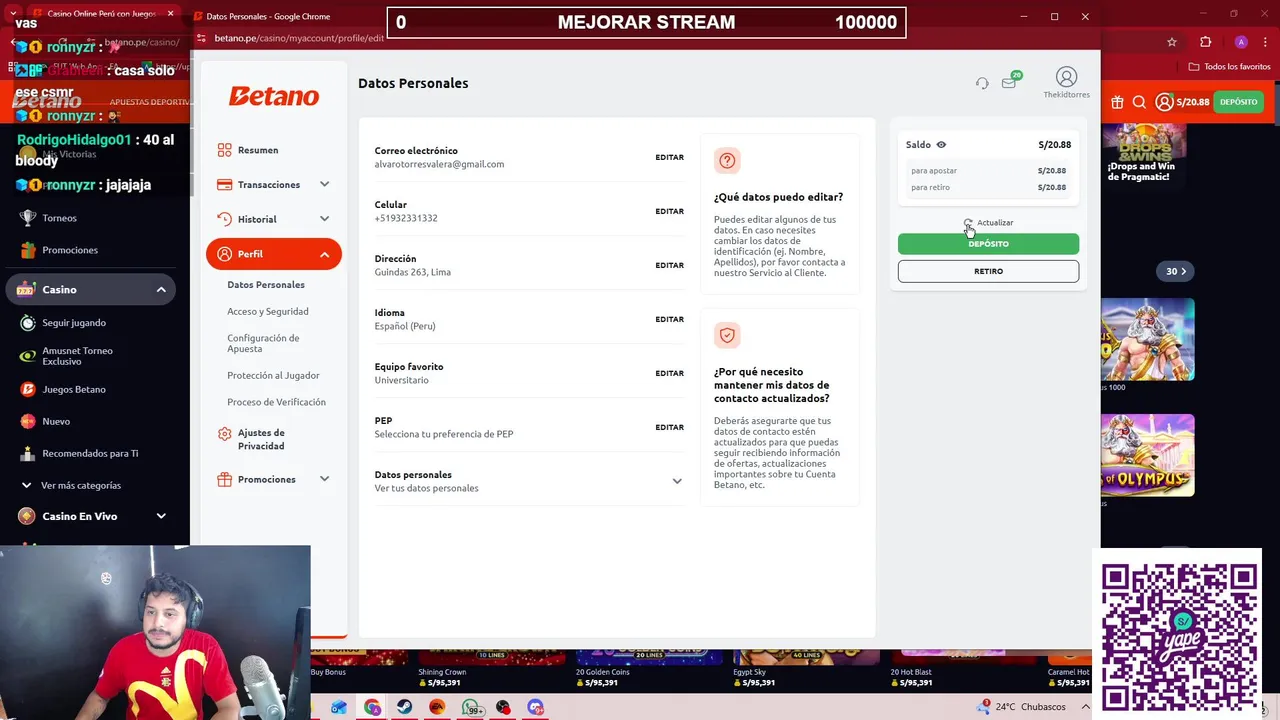This screenshot has width=1280, height=720.
Task: Open Juegos Betano
Action: click(x=74, y=389)
